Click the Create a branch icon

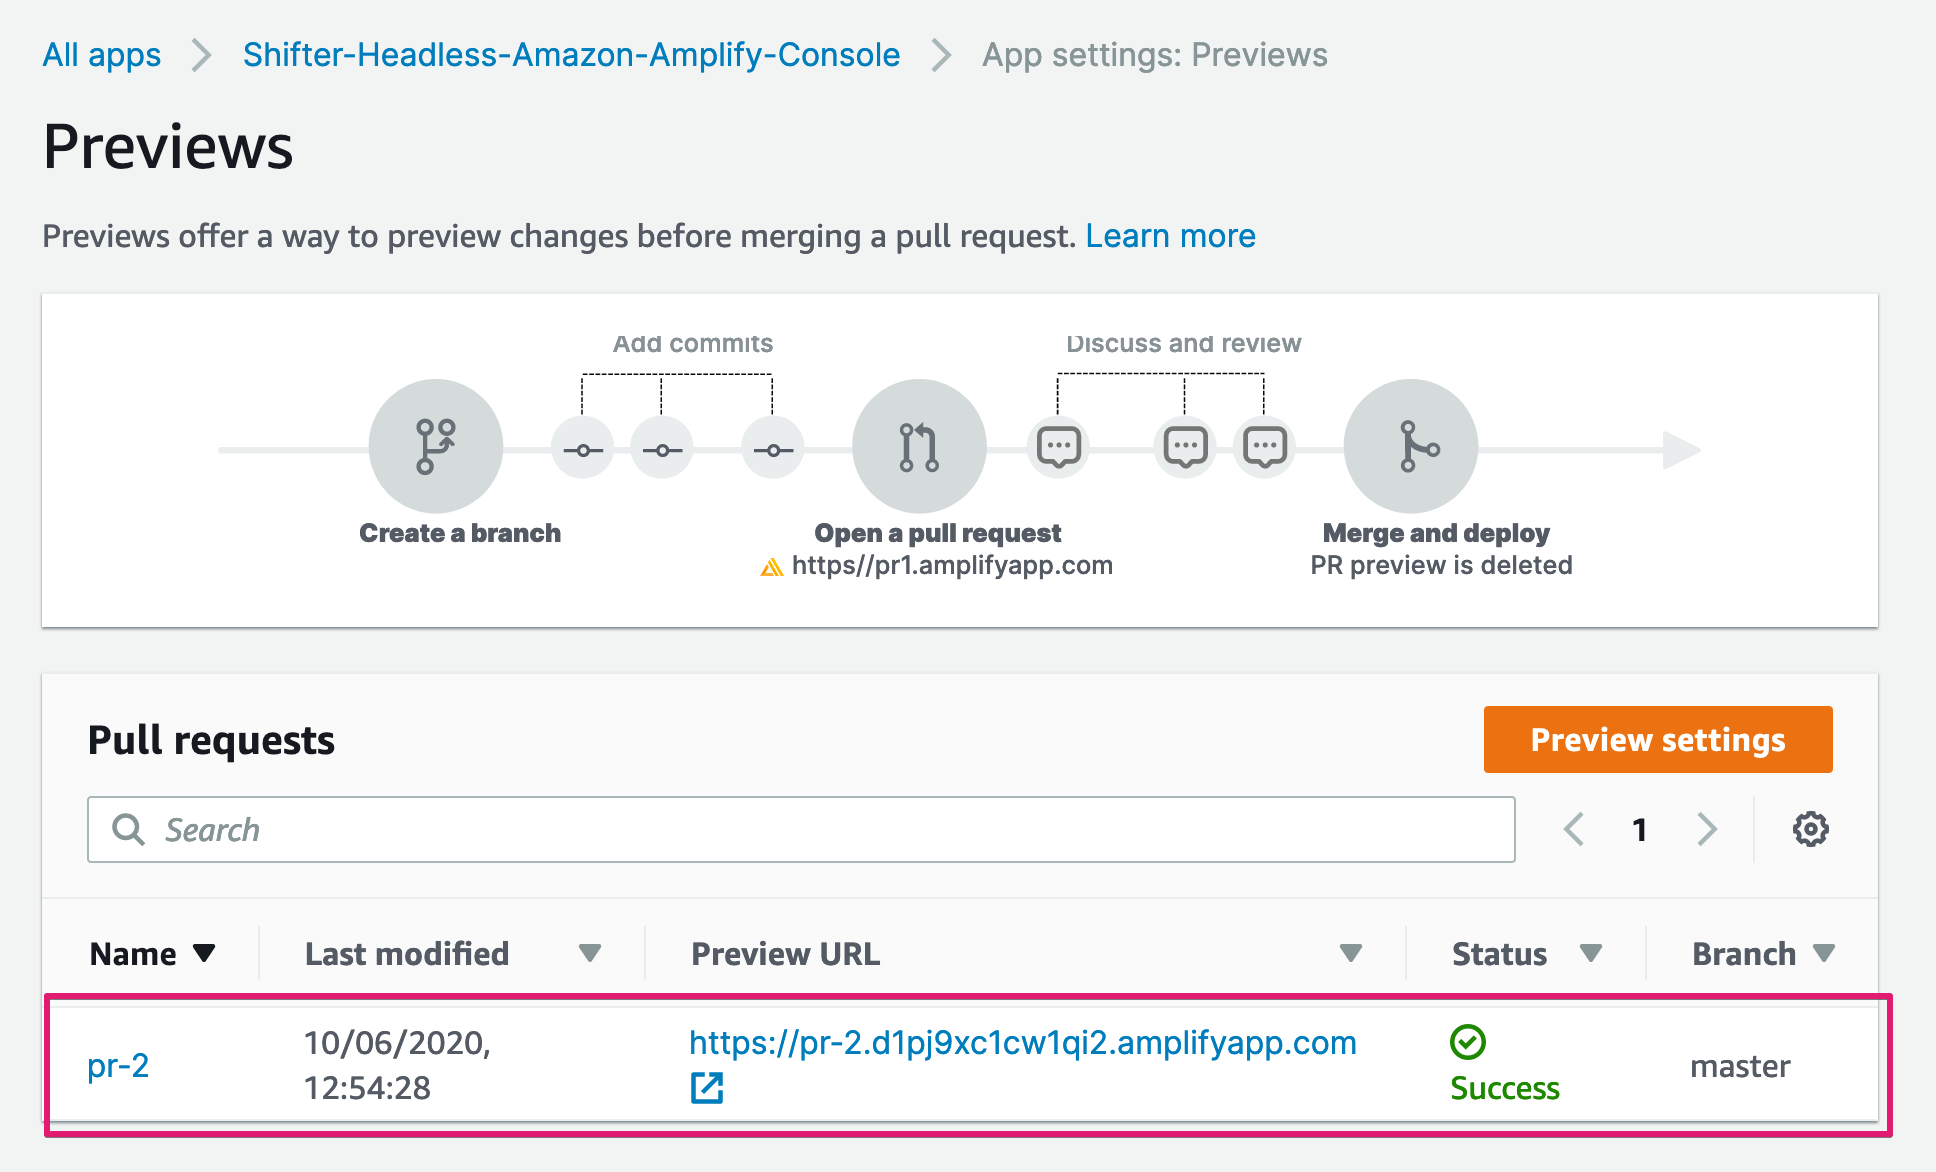pyautogui.click(x=436, y=446)
